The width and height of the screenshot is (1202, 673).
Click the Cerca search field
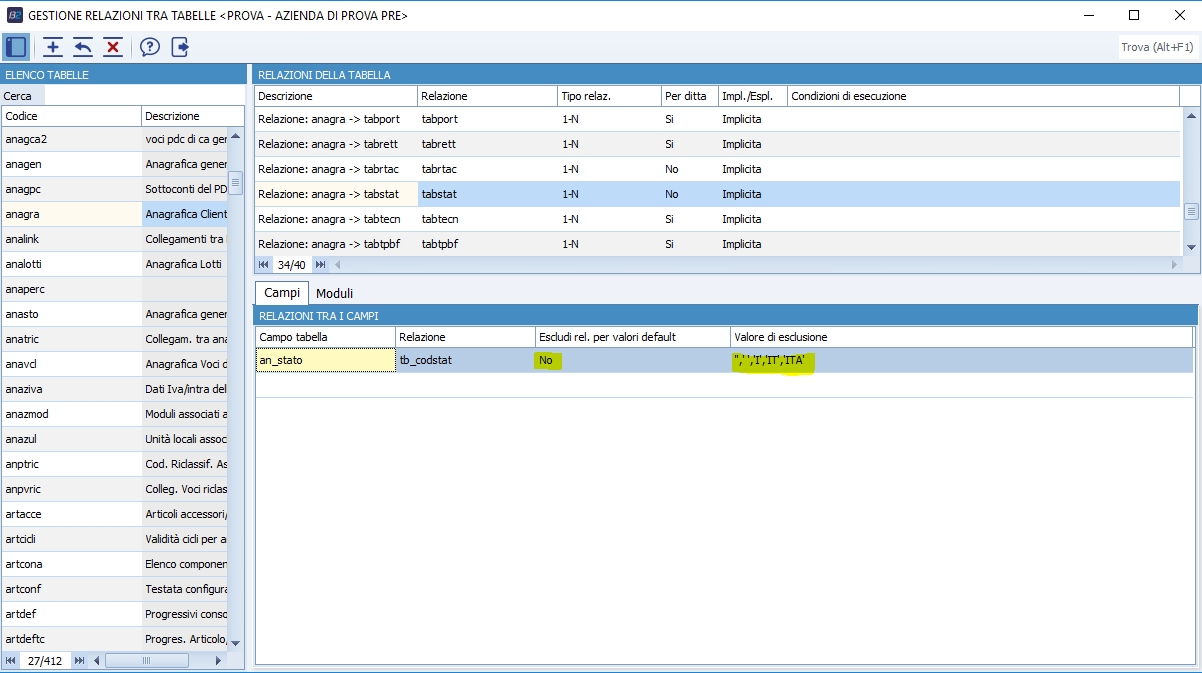[x=140, y=96]
